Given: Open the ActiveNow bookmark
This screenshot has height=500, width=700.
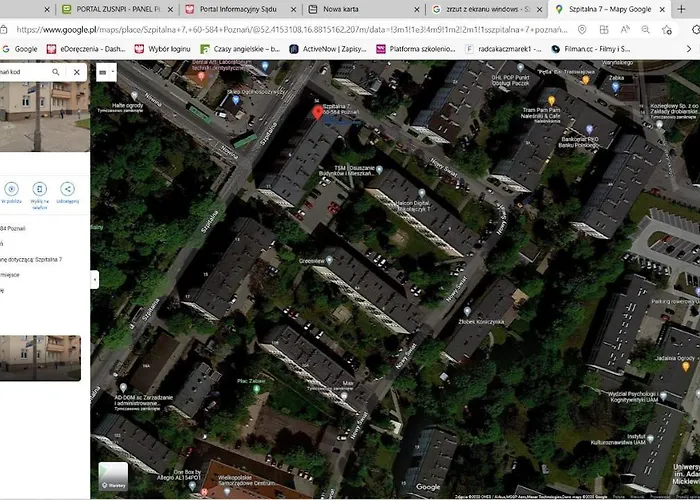Looking at the screenshot, I should tap(326, 48).
